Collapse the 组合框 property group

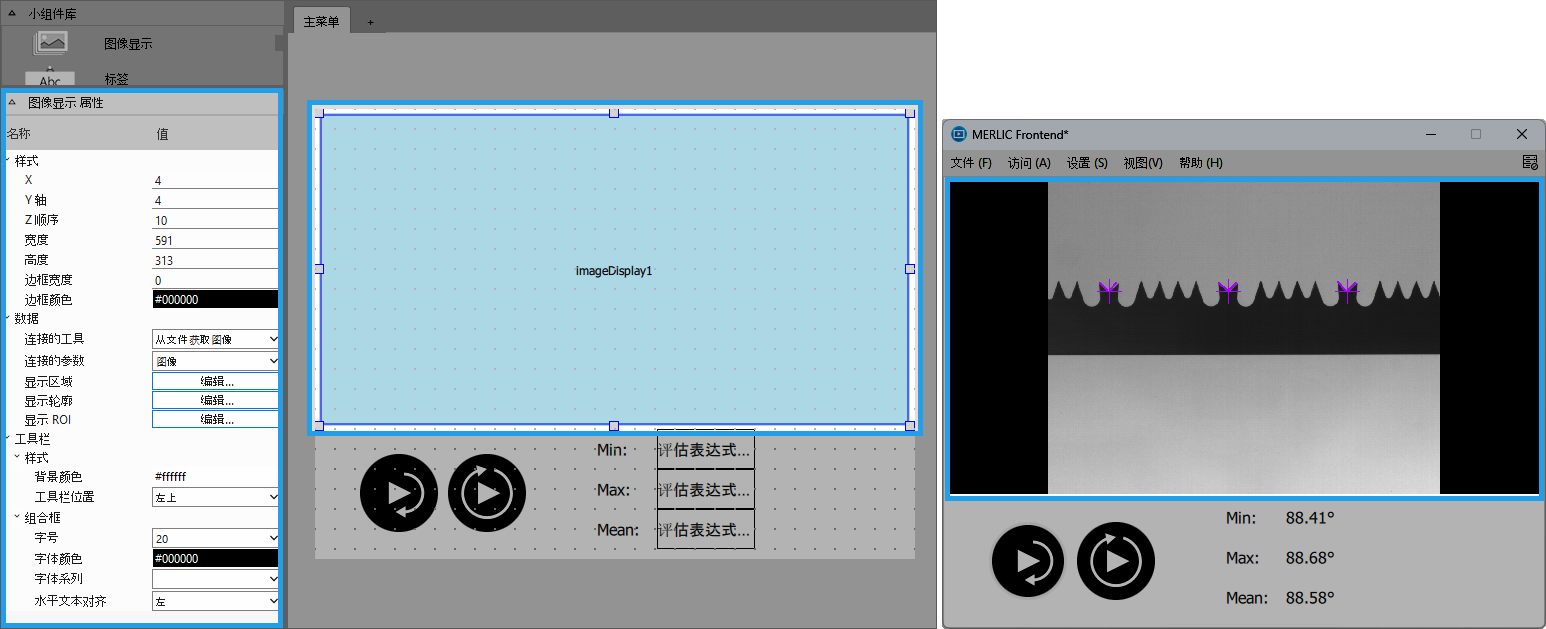tap(18, 518)
